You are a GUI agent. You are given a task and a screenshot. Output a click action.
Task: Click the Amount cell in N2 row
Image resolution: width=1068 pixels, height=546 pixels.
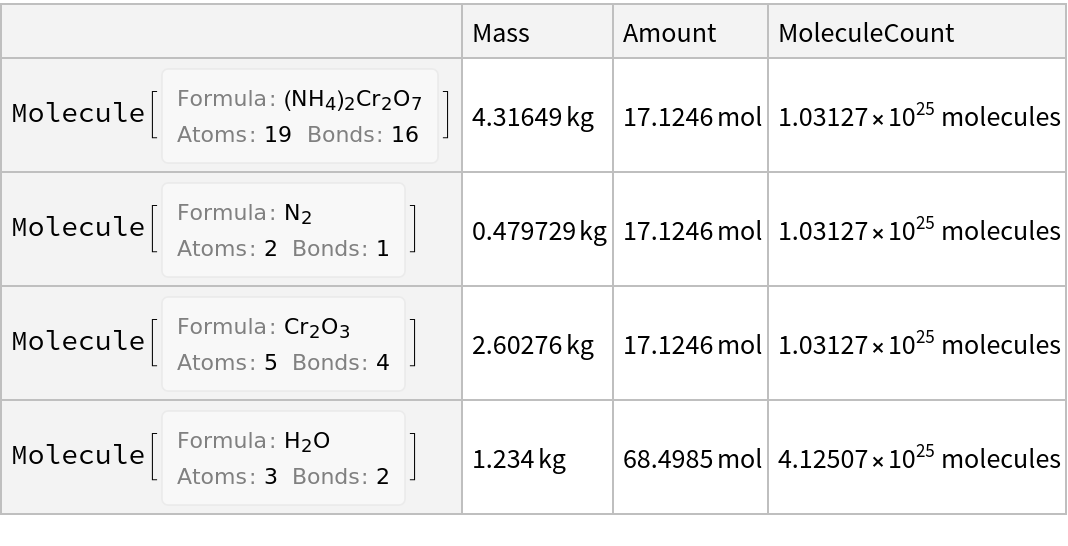[x=690, y=229]
